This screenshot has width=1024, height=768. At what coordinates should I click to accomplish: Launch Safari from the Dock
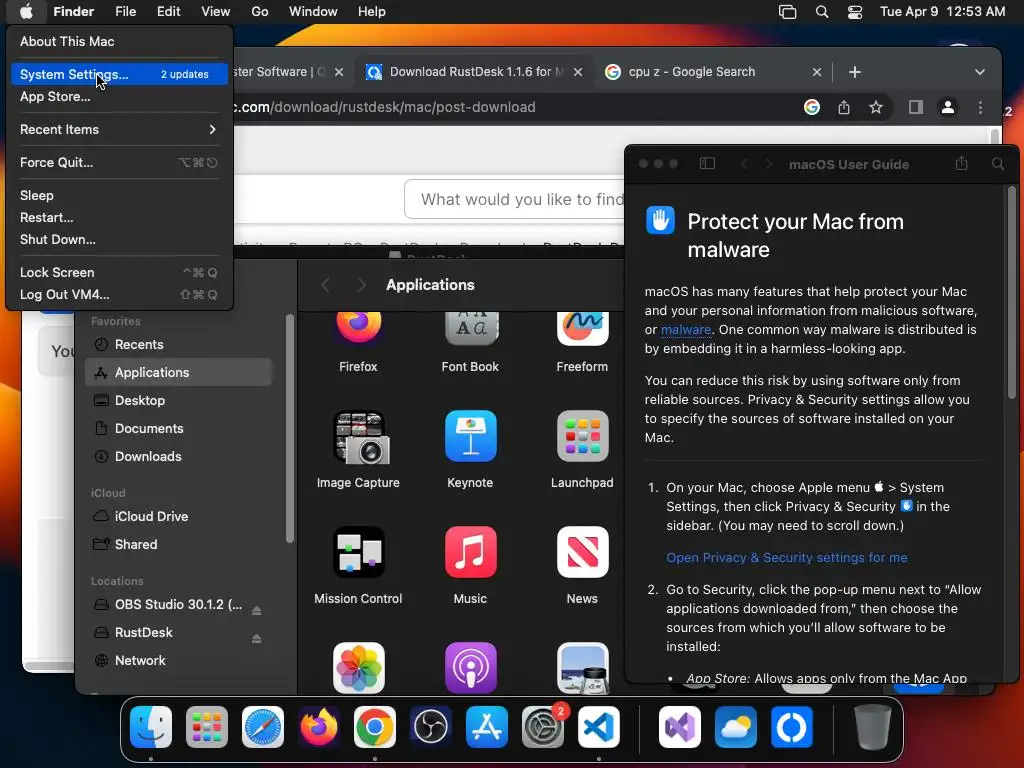pyautogui.click(x=263, y=727)
